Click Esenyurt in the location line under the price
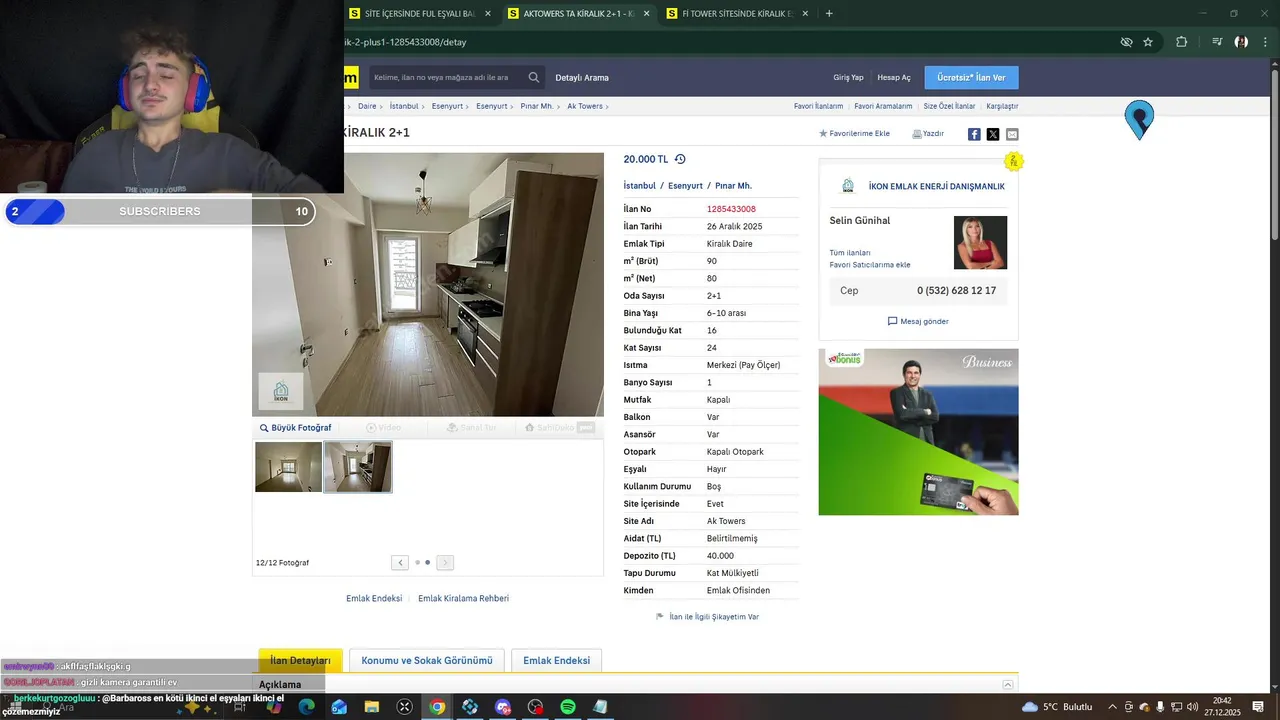 click(x=685, y=186)
